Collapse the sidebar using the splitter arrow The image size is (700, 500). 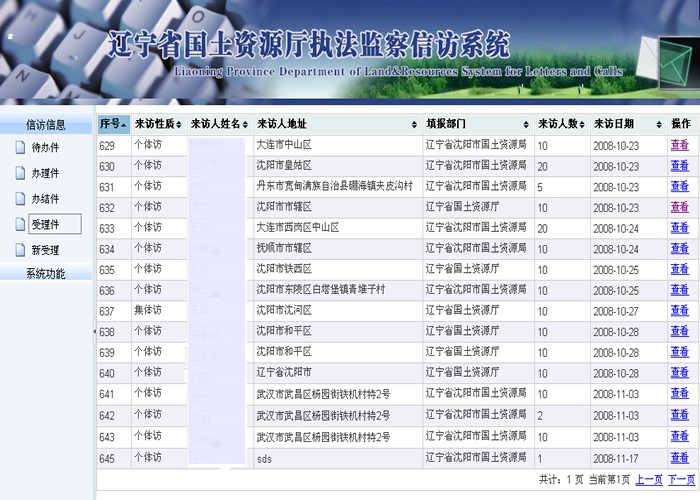[94, 331]
